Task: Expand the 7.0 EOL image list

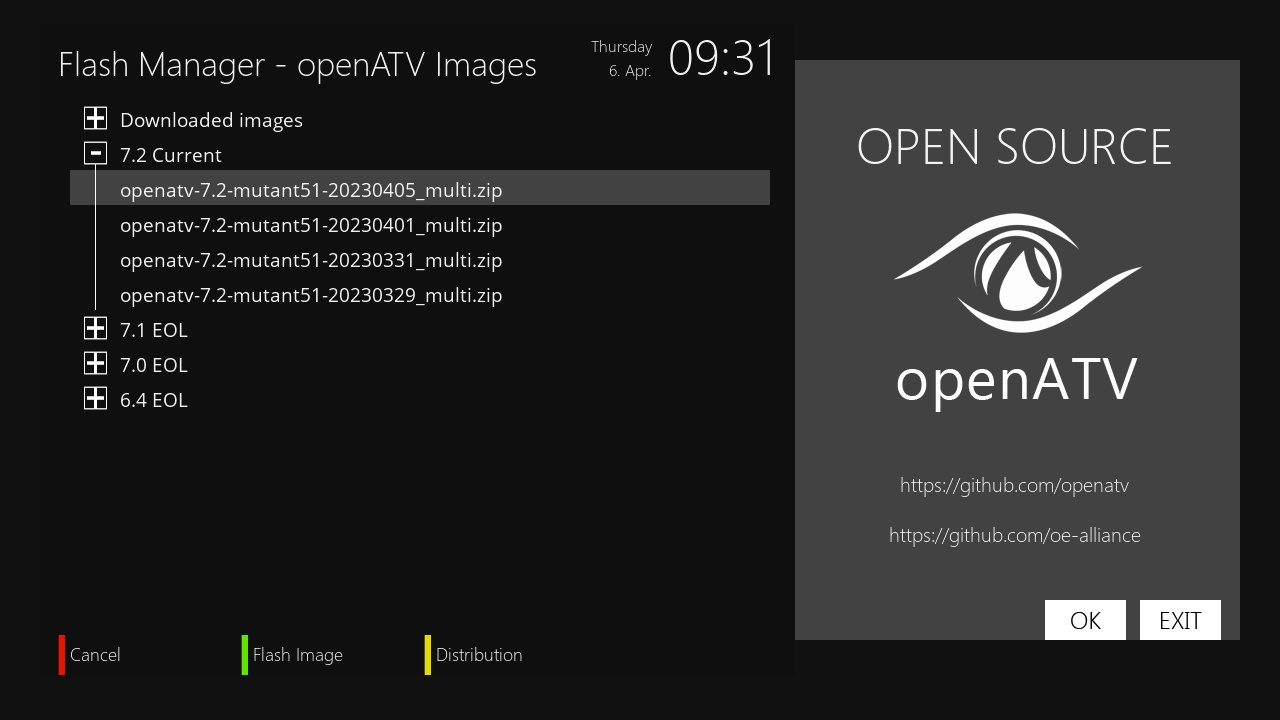Action: click(x=95, y=362)
